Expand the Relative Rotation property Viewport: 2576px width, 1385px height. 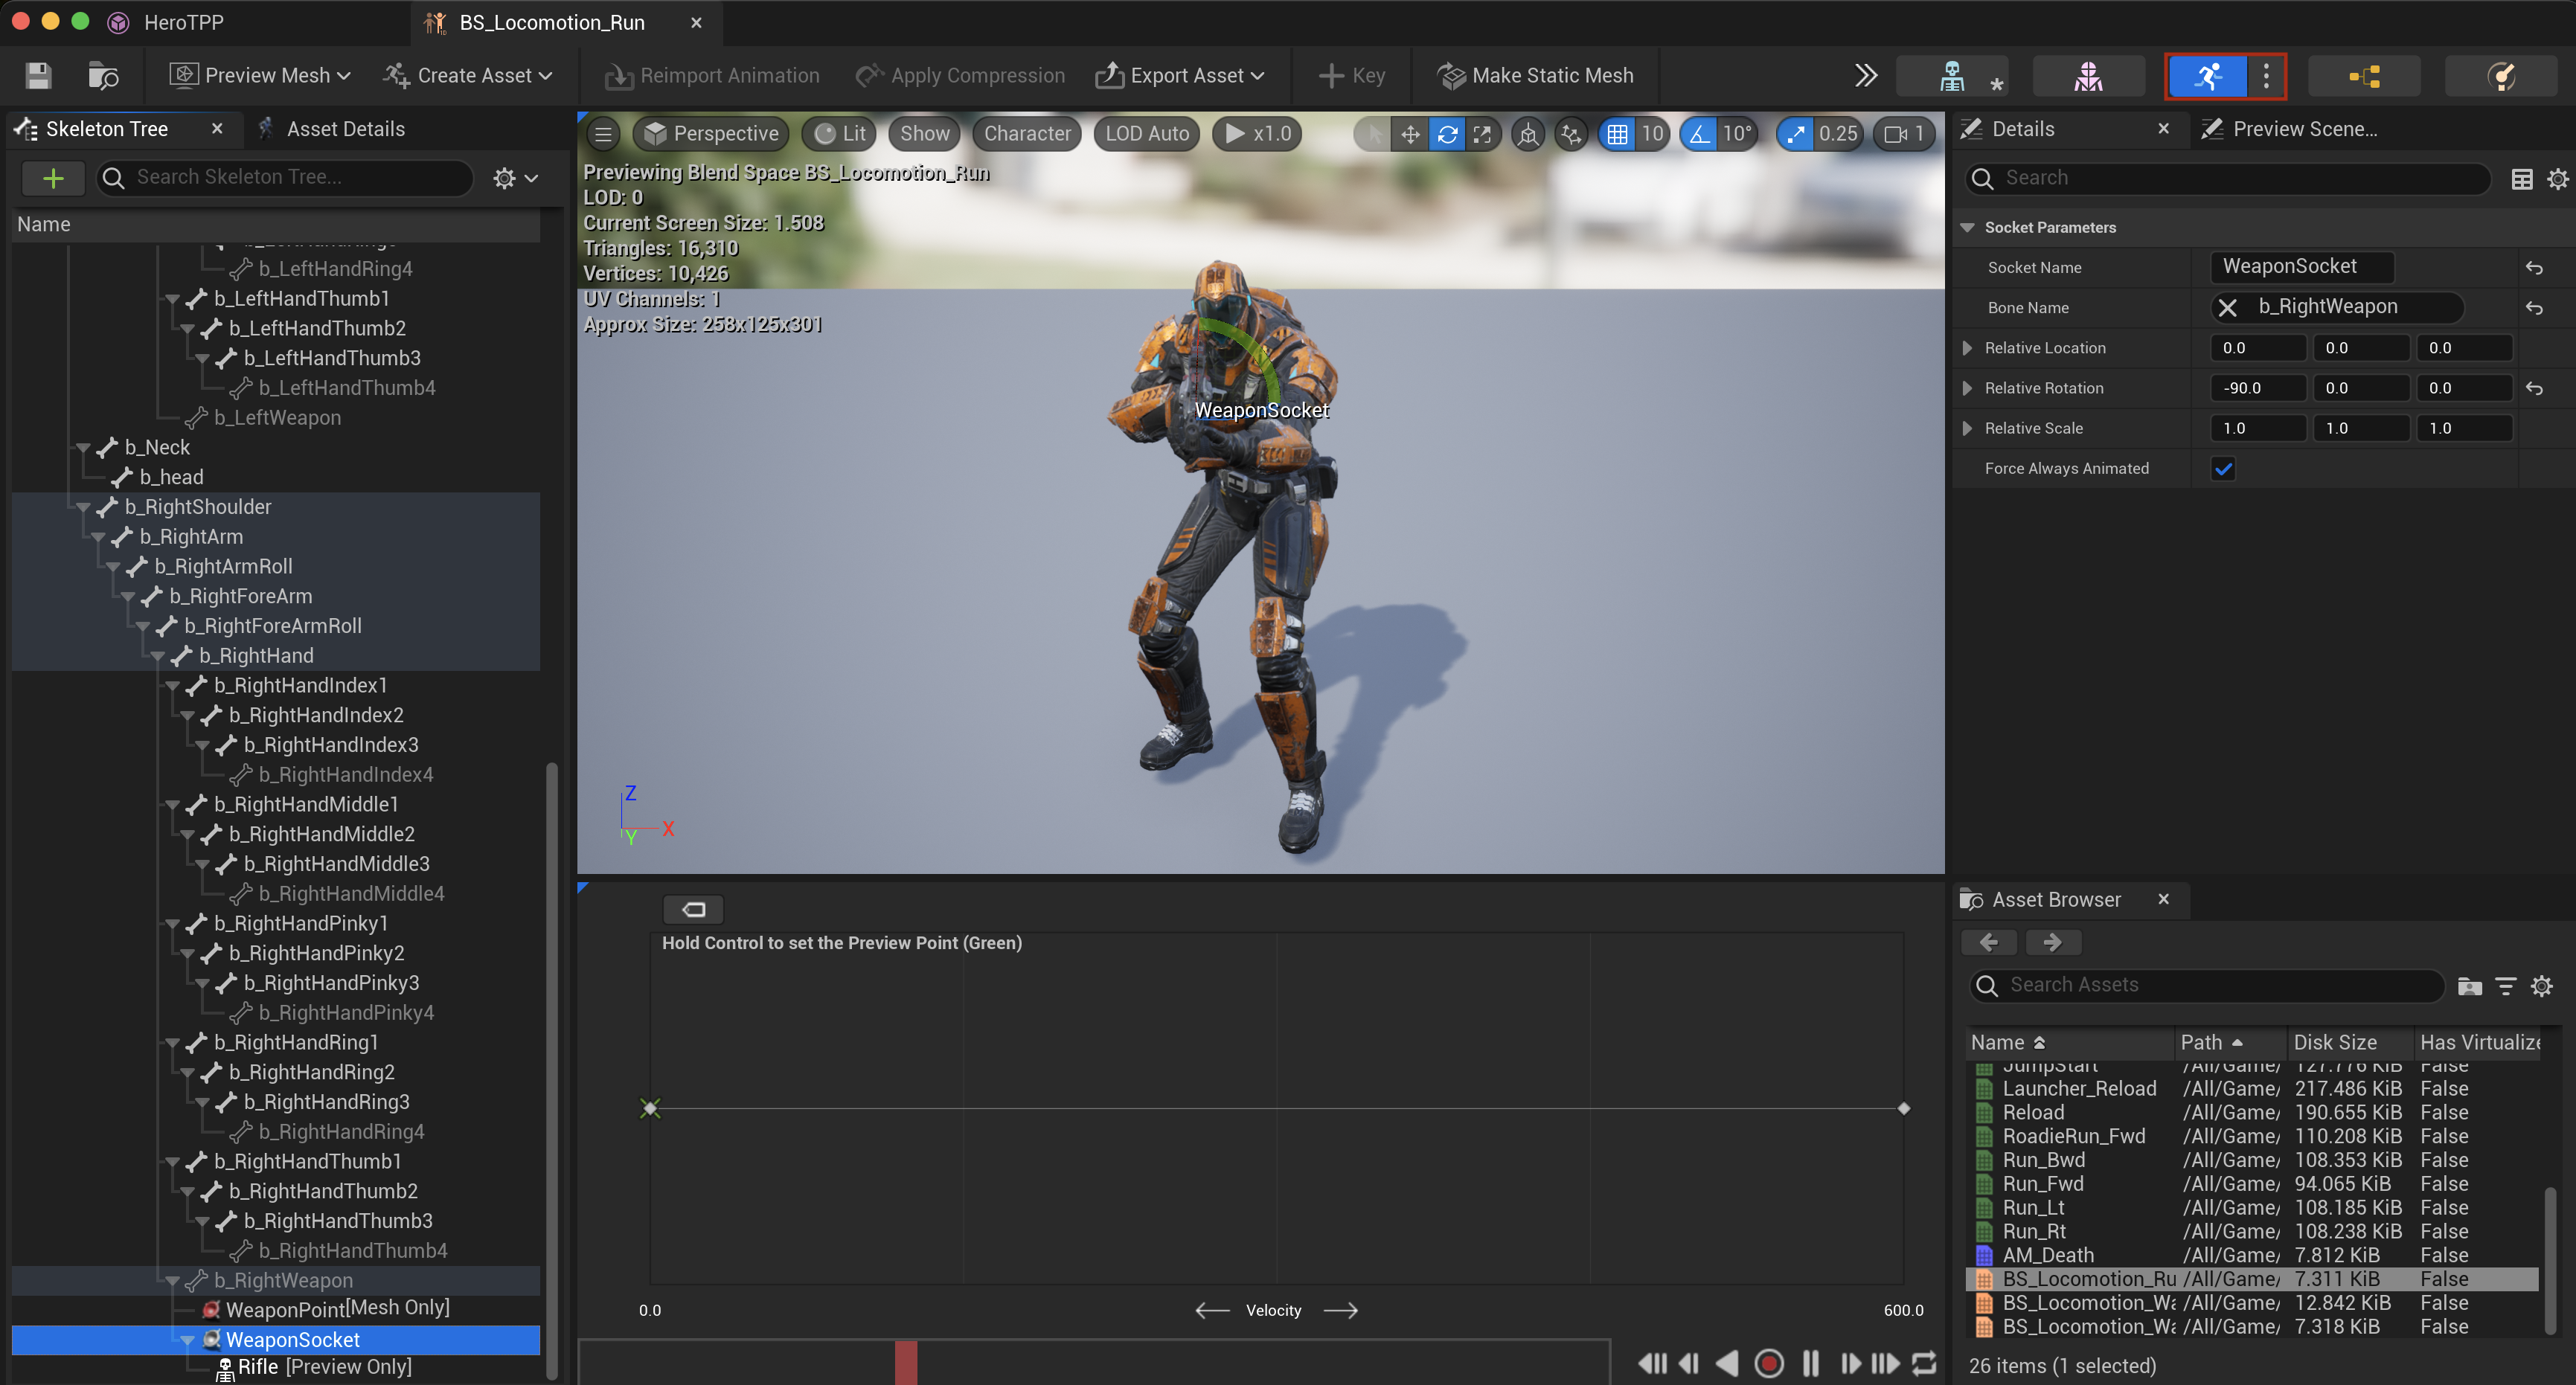click(1967, 388)
